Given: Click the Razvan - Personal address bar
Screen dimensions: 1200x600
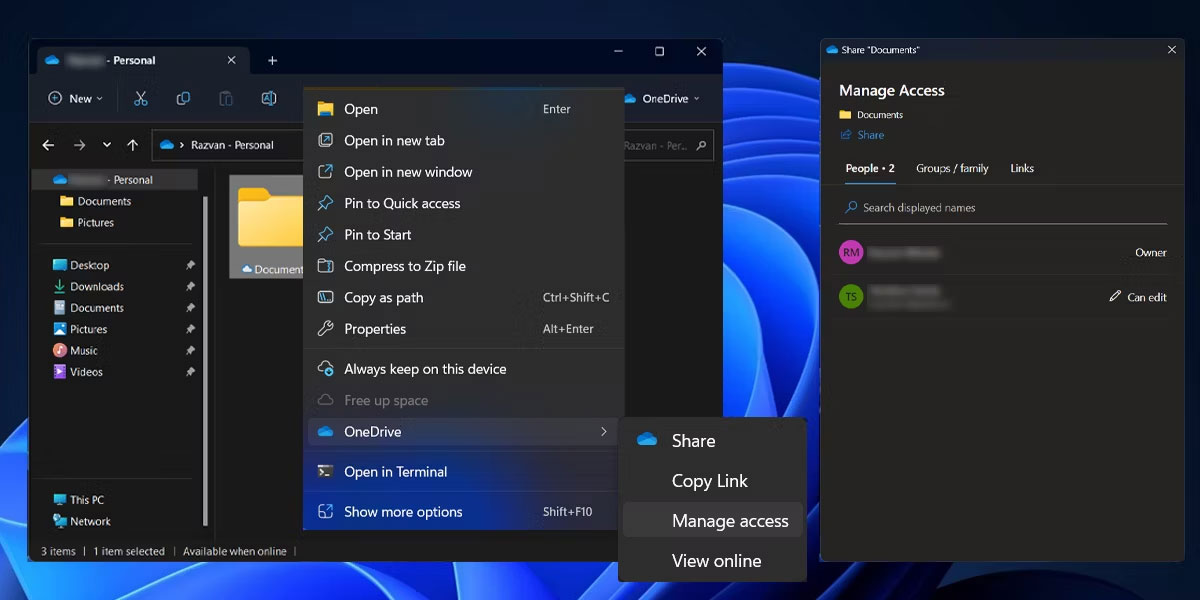Looking at the screenshot, I should tap(228, 145).
